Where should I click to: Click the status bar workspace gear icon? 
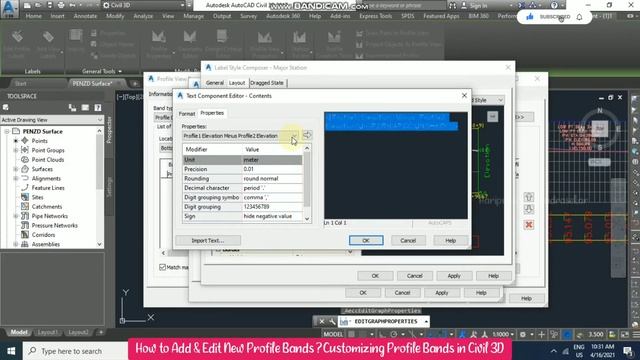tap(522, 334)
